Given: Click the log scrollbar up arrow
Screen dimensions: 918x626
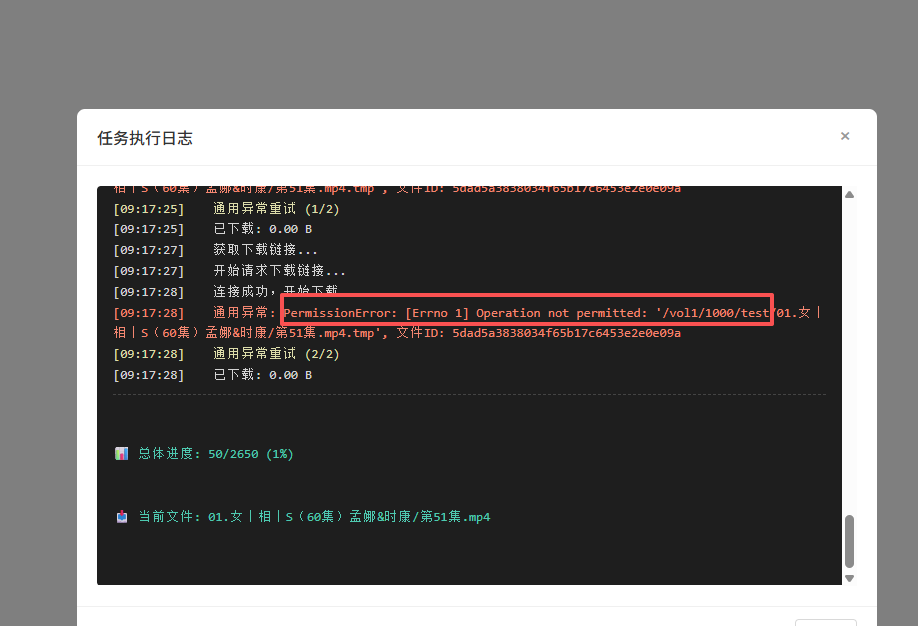Looking at the screenshot, I should coord(850,194).
